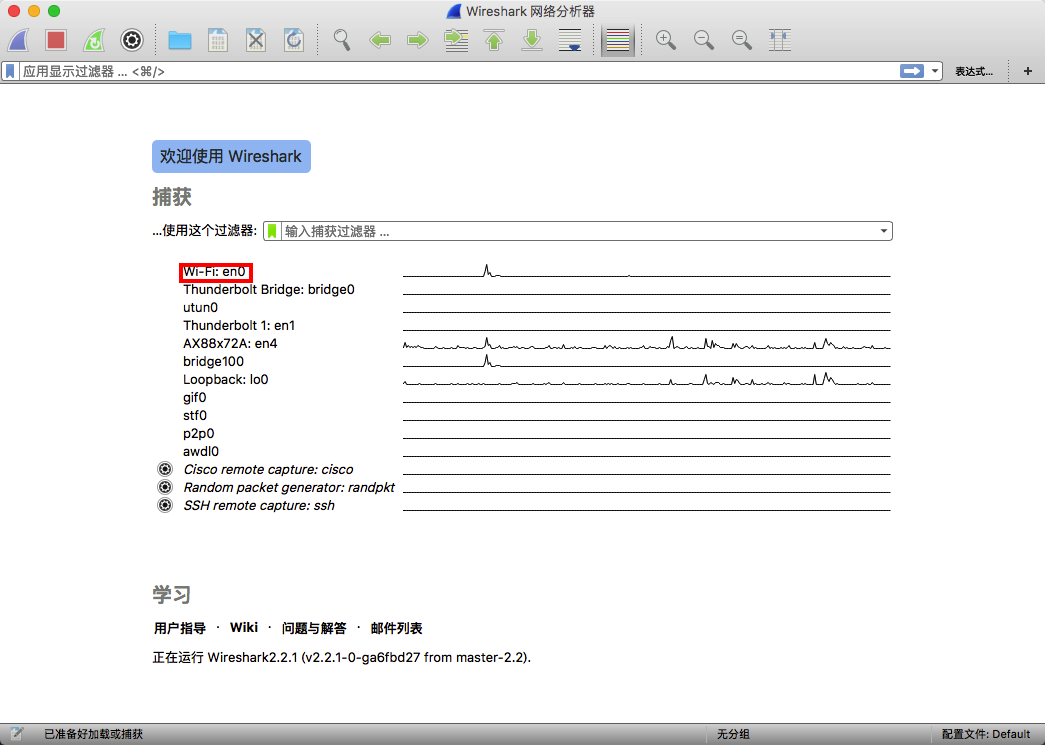
Task: Reset text to normal size
Action: (742, 40)
